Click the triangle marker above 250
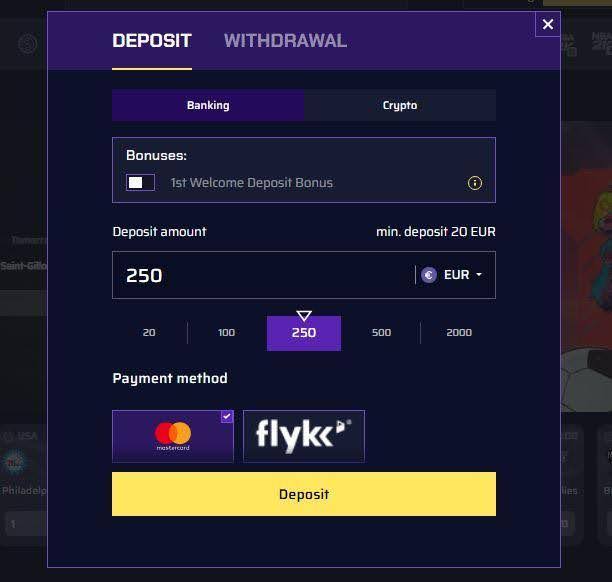Image resolution: width=612 pixels, height=582 pixels. click(x=304, y=315)
